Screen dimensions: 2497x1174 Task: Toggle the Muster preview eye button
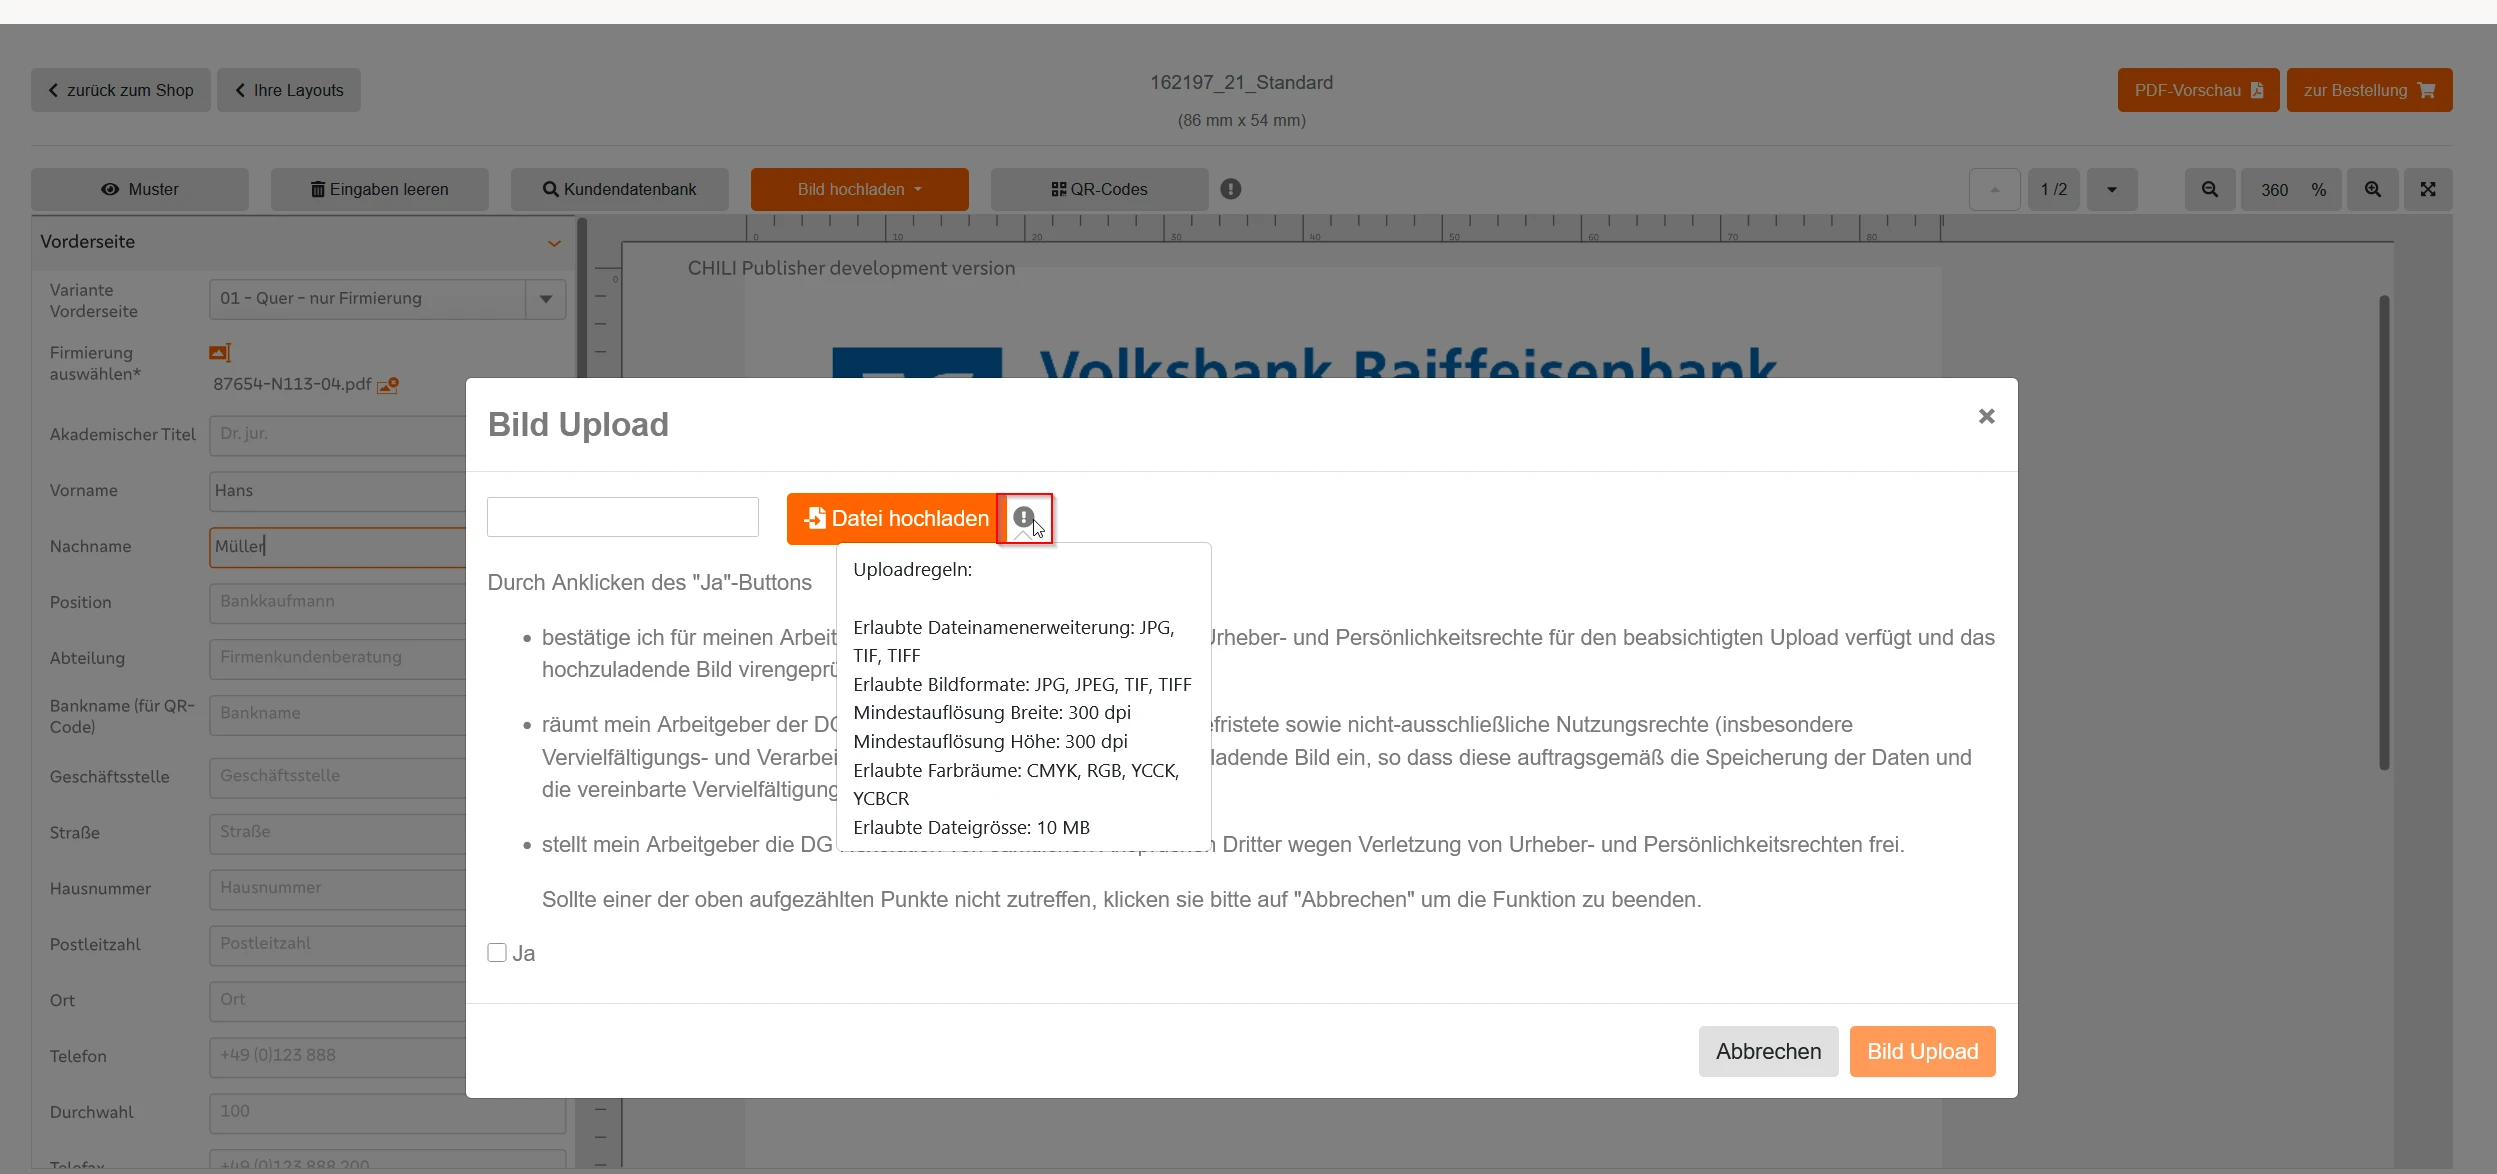point(140,190)
